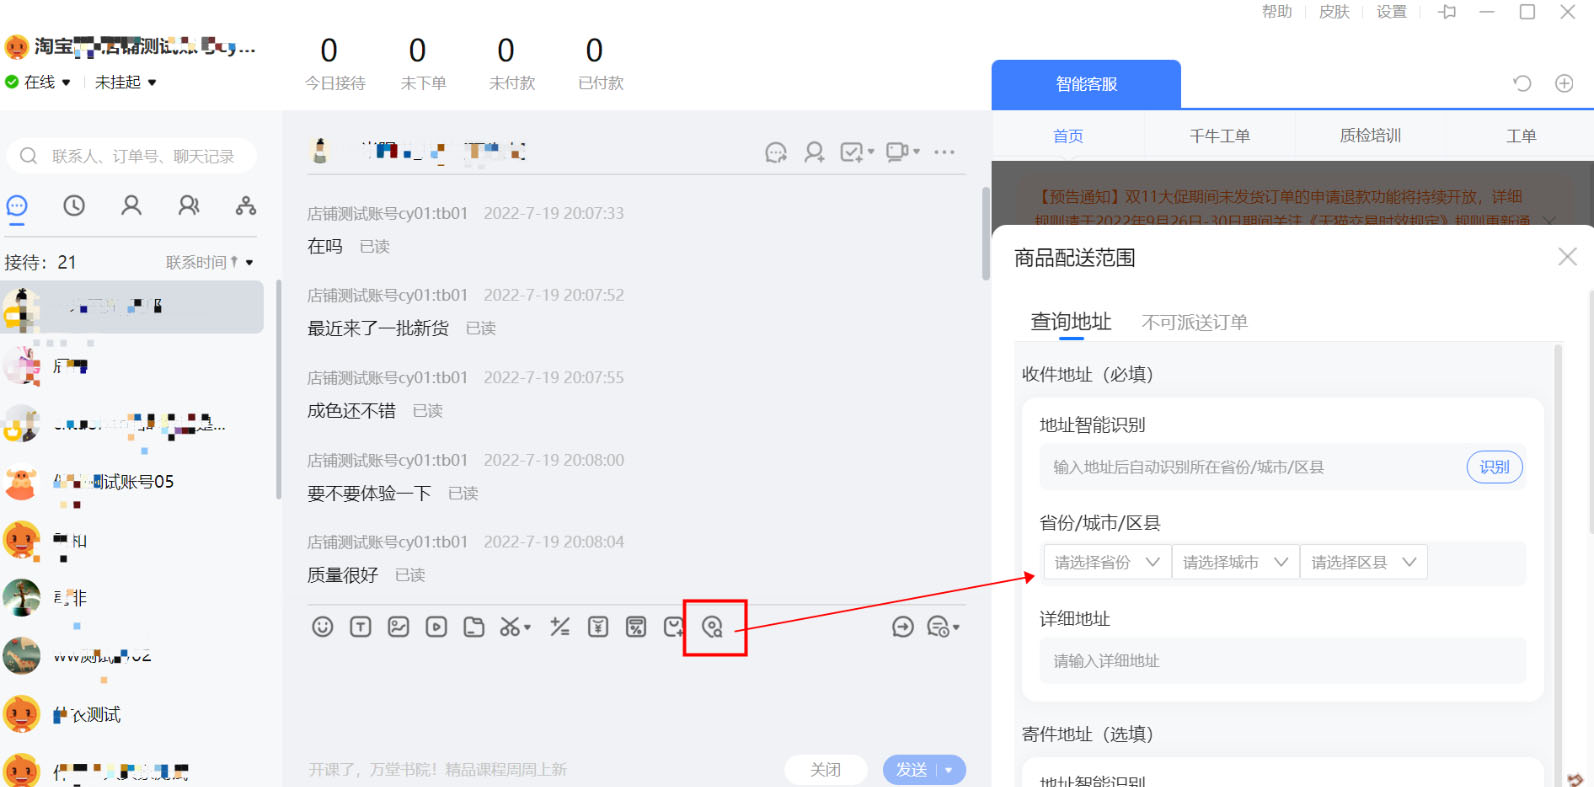
Task: Click the search contacts and orders field
Action: pyautogui.click(x=132, y=156)
